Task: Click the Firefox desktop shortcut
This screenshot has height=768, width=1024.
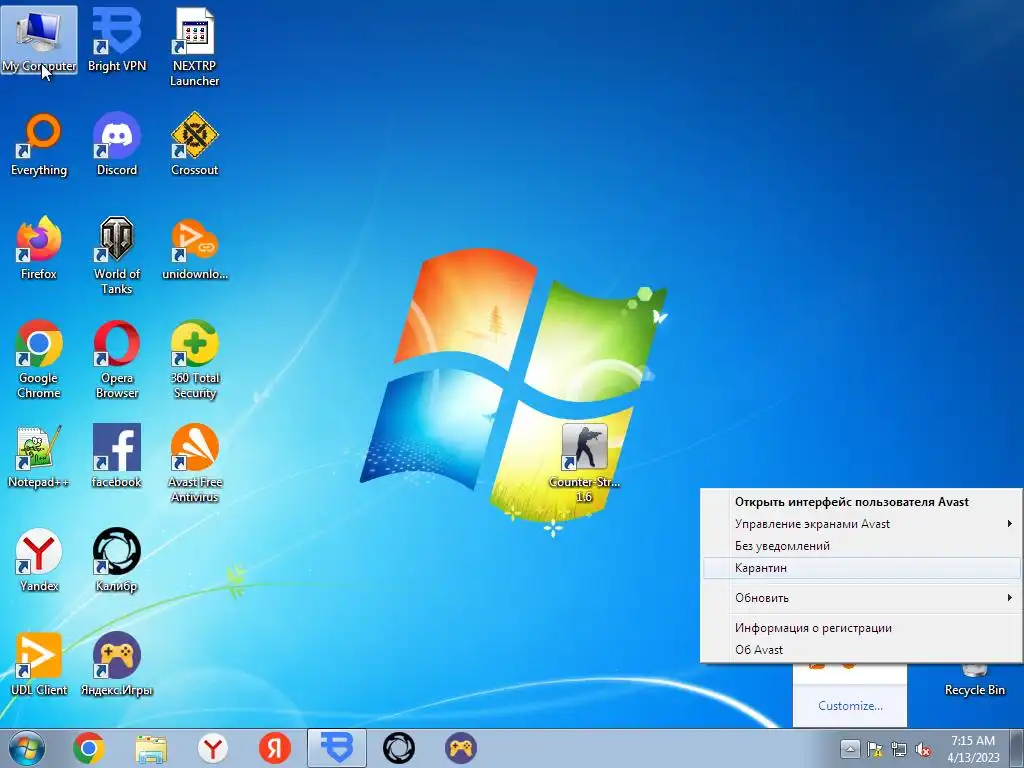Action: pyautogui.click(x=39, y=248)
